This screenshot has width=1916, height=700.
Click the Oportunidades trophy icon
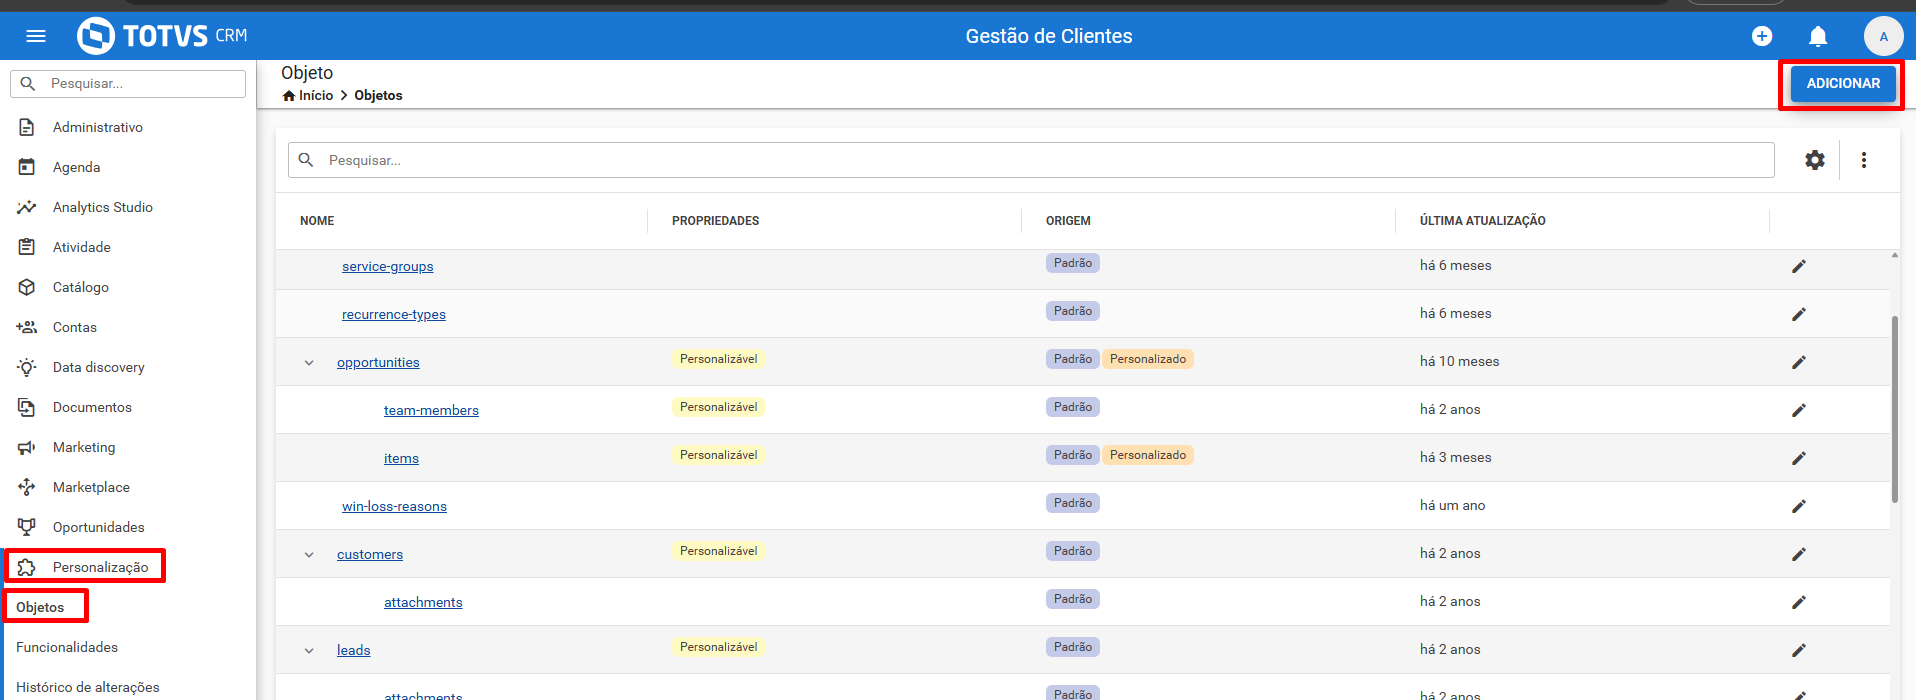27,527
